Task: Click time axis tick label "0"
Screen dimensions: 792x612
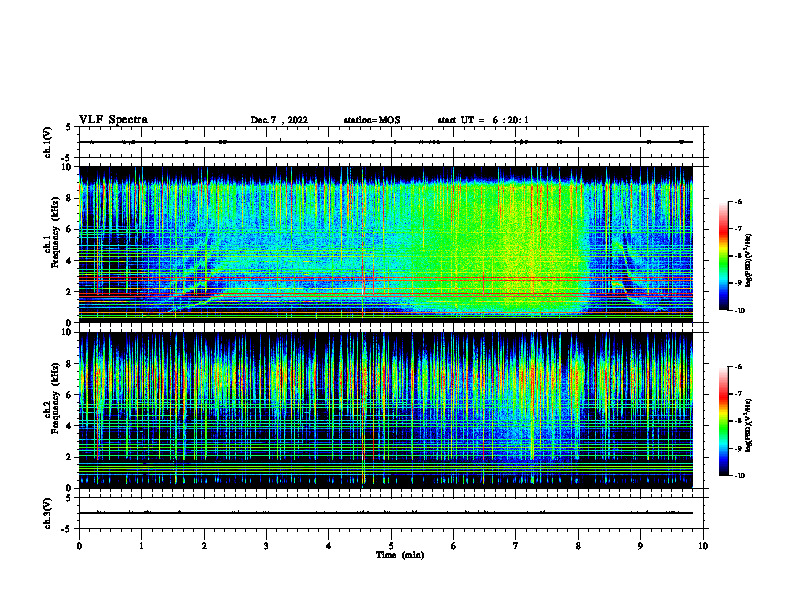Action: (79, 546)
